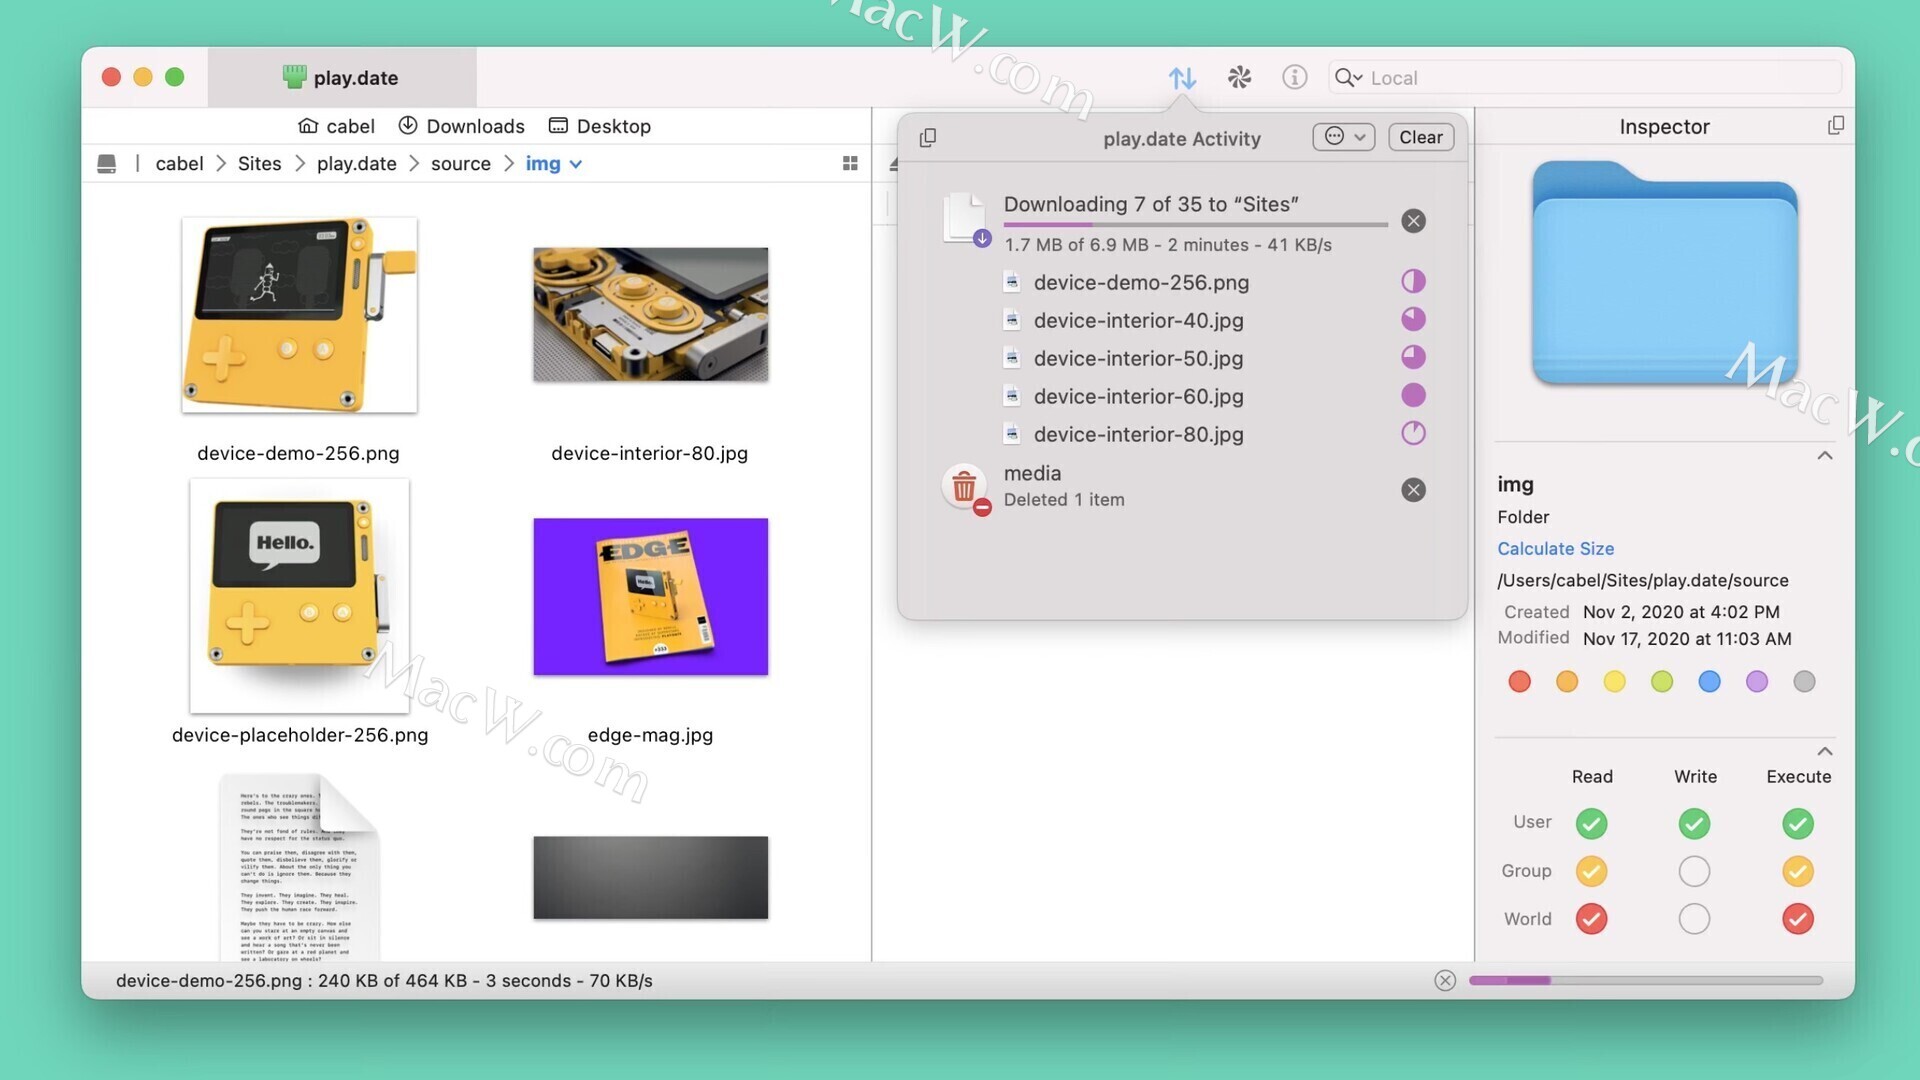Click file icon beside device-interior-40.jpg in Activity

(x=1012, y=320)
